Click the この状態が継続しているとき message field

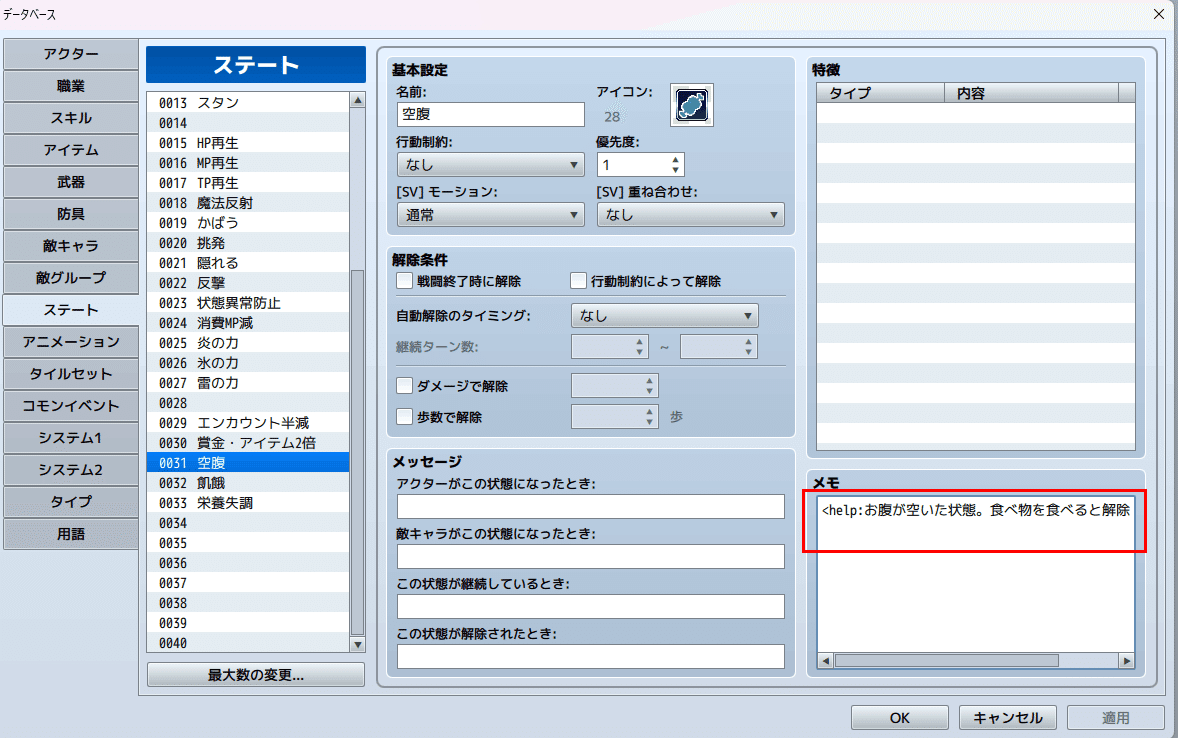pos(591,606)
